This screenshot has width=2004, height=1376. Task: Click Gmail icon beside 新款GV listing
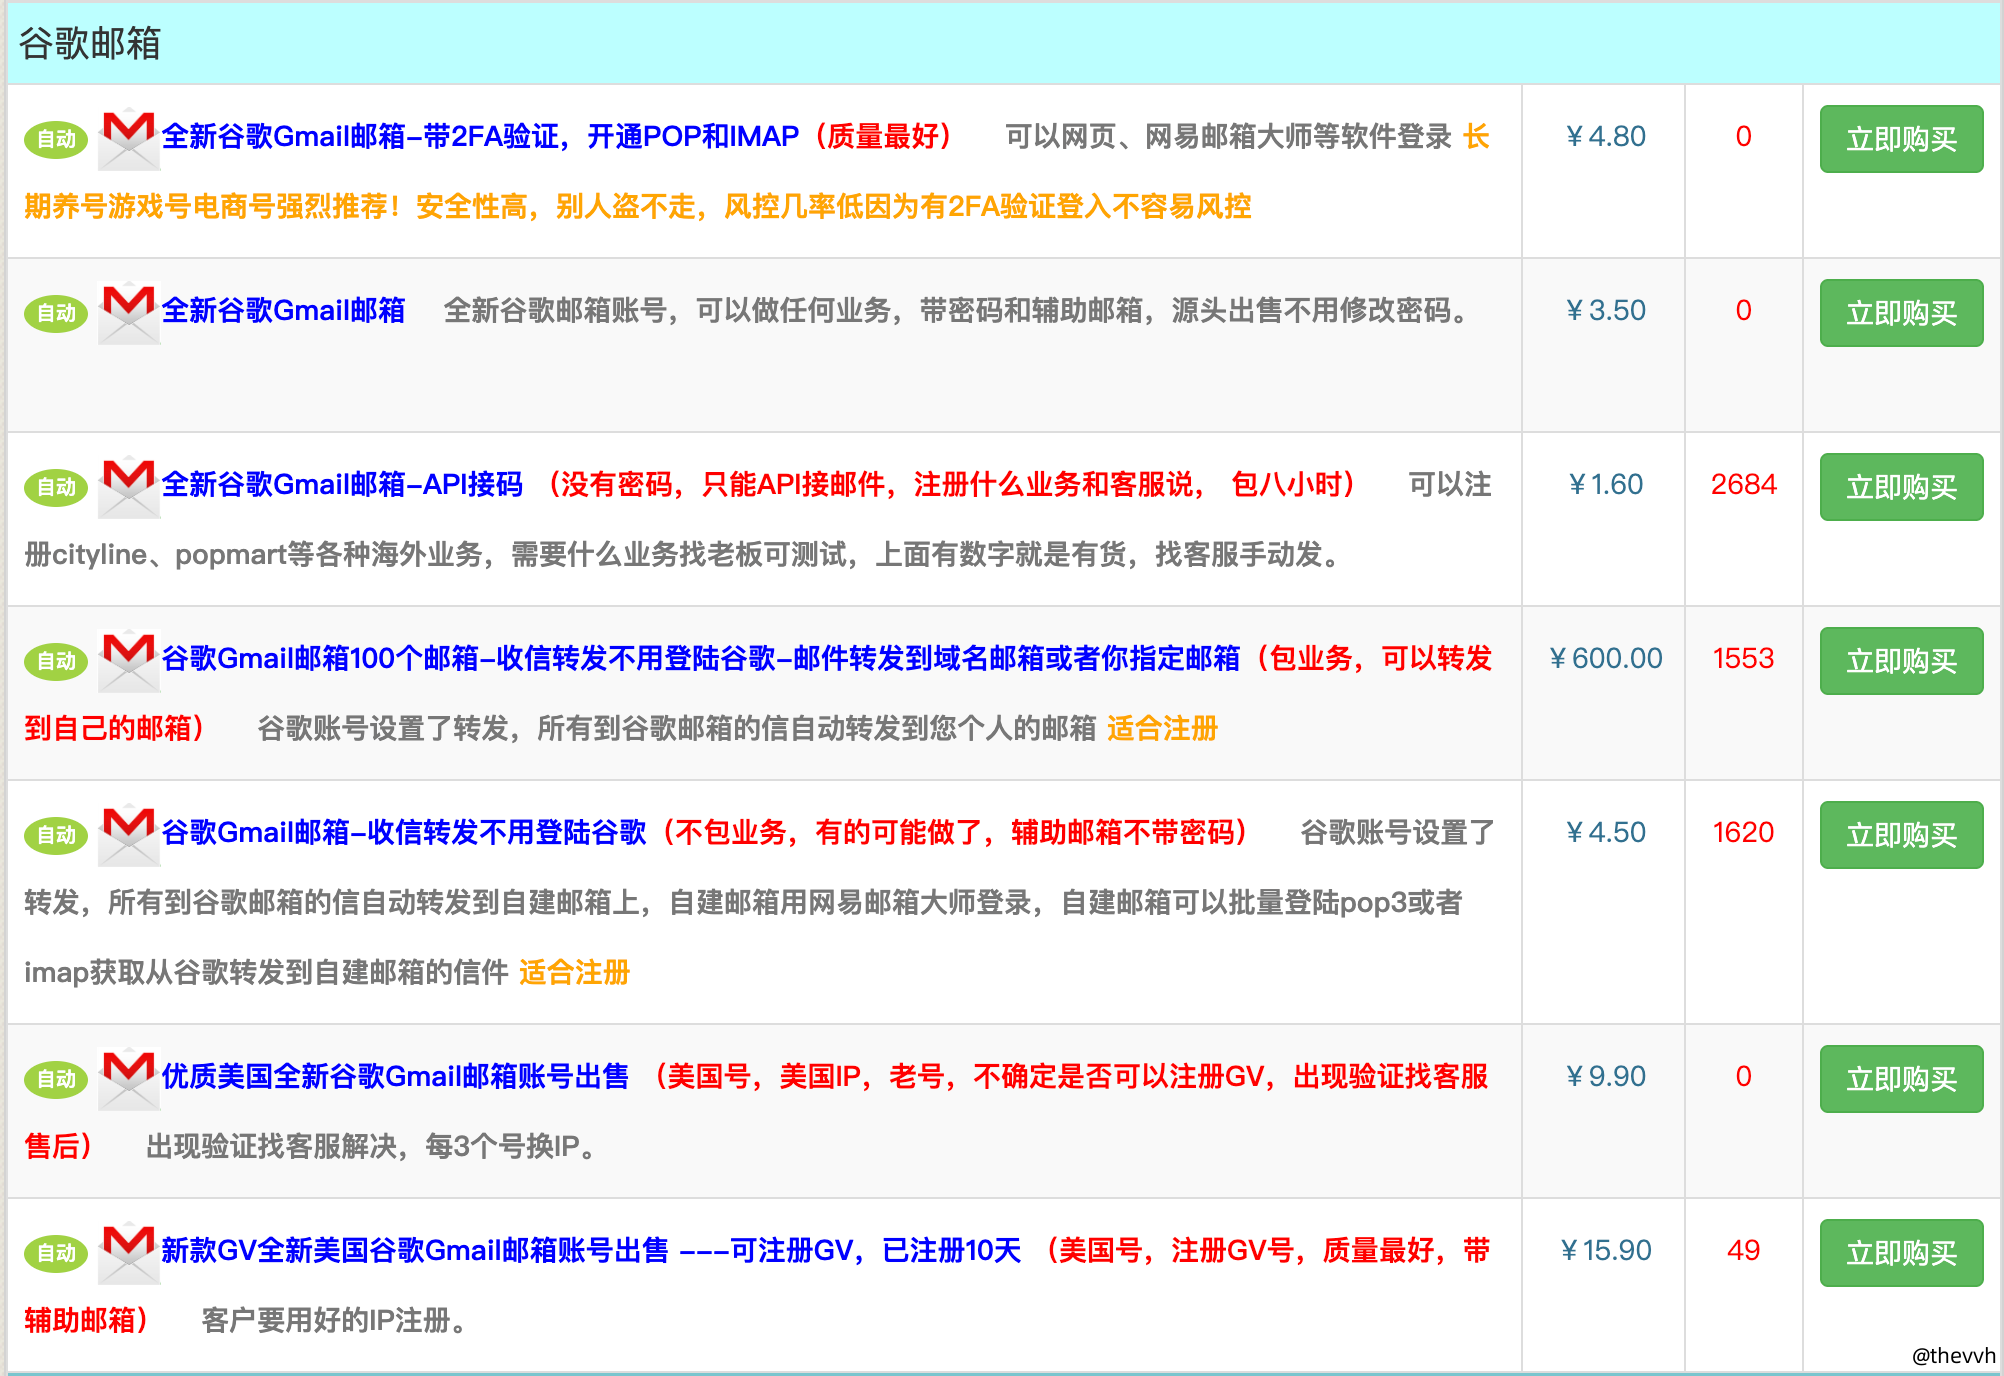129,1253
